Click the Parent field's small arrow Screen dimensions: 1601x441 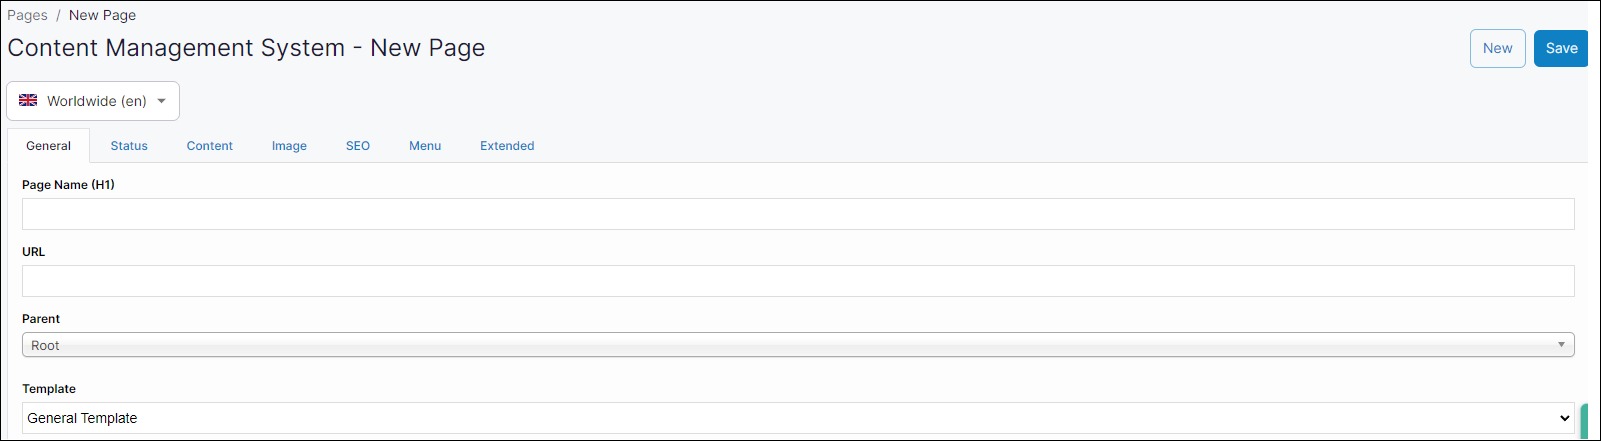pyautogui.click(x=1561, y=345)
